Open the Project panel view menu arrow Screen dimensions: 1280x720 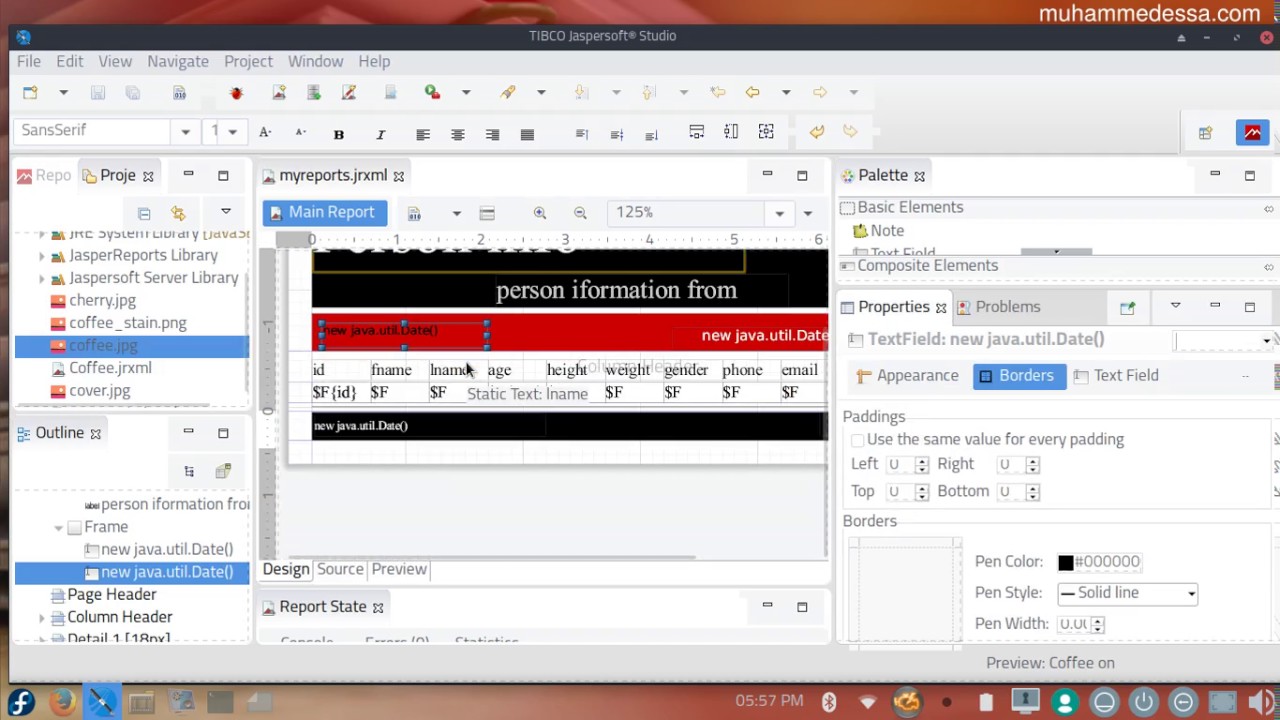226,212
